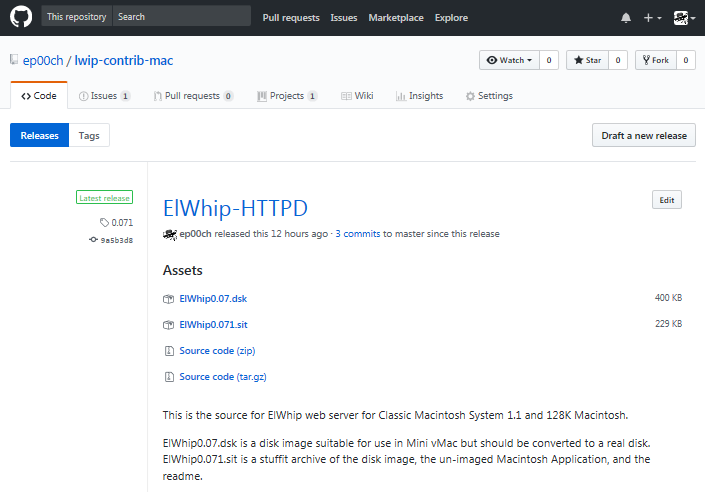This screenshot has width=705, height=492.
Task: Select the Releases view
Action: click(x=40, y=135)
